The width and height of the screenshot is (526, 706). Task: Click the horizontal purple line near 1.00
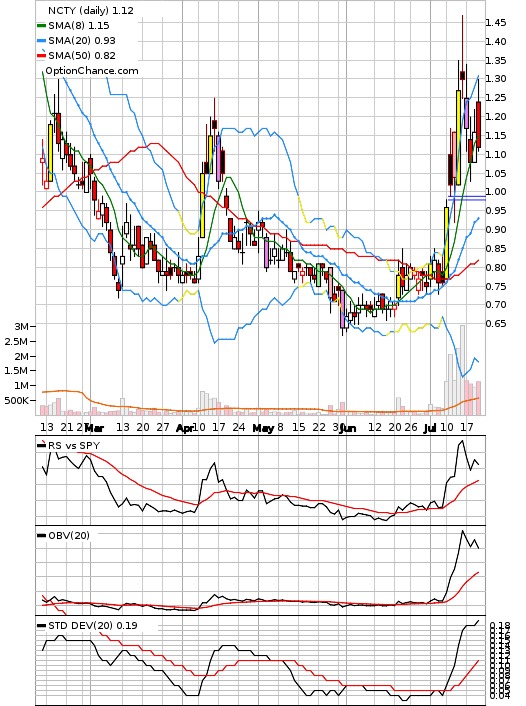click(x=467, y=198)
